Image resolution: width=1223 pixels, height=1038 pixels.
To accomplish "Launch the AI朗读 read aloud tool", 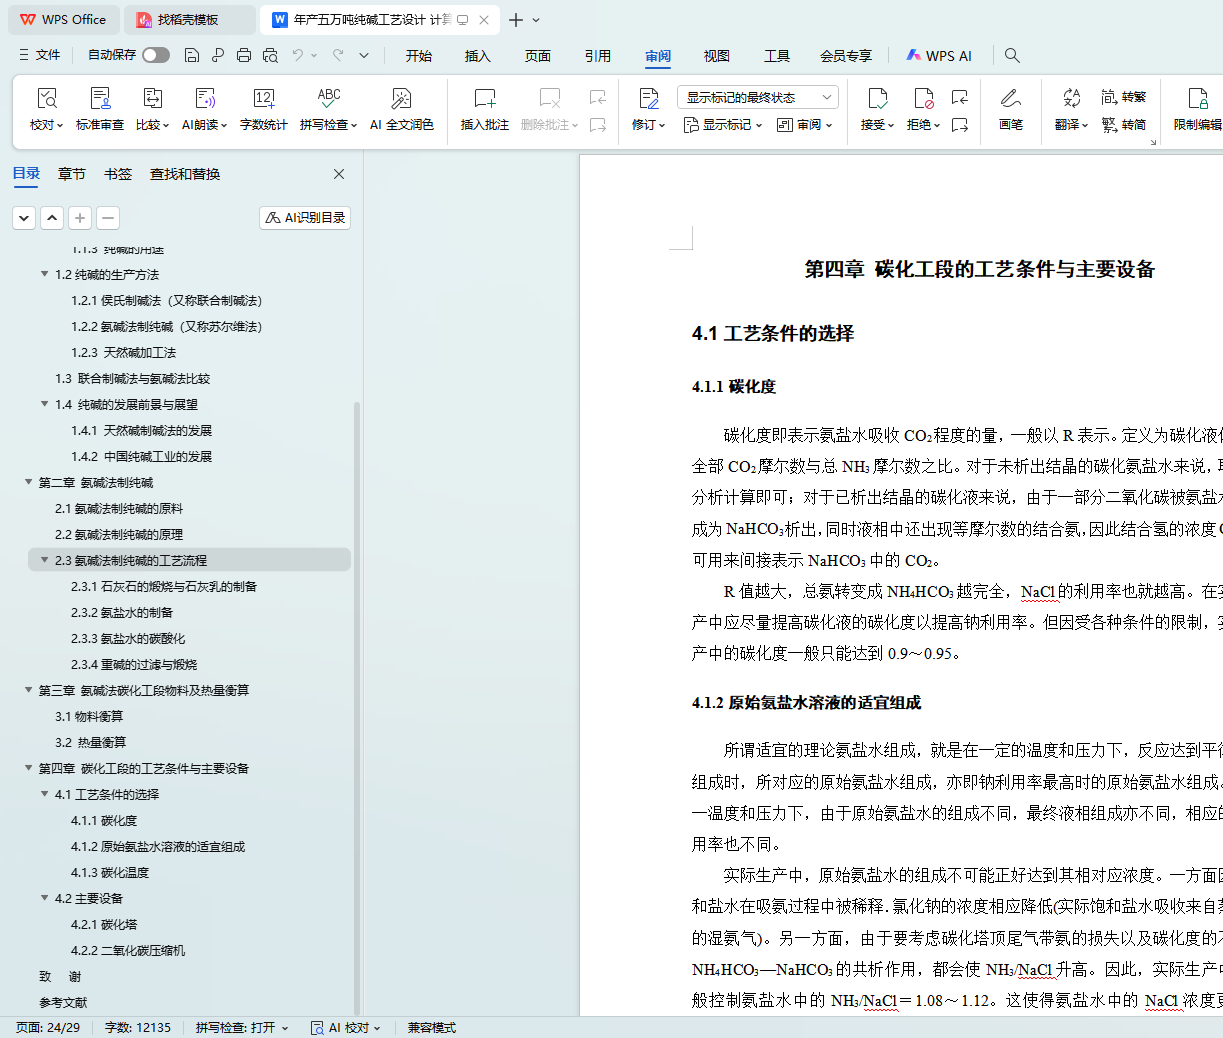I will click(205, 99).
